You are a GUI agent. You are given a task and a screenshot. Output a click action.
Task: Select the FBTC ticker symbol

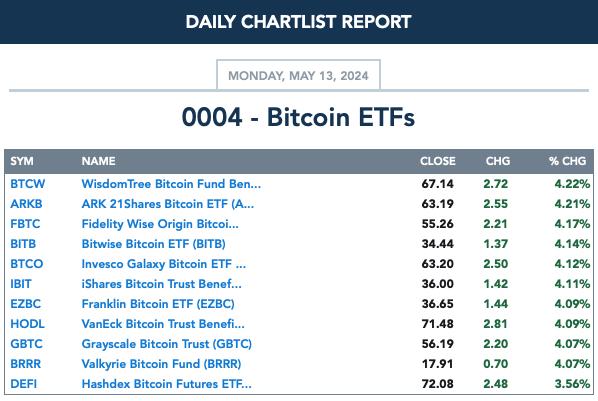tap(25, 224)
